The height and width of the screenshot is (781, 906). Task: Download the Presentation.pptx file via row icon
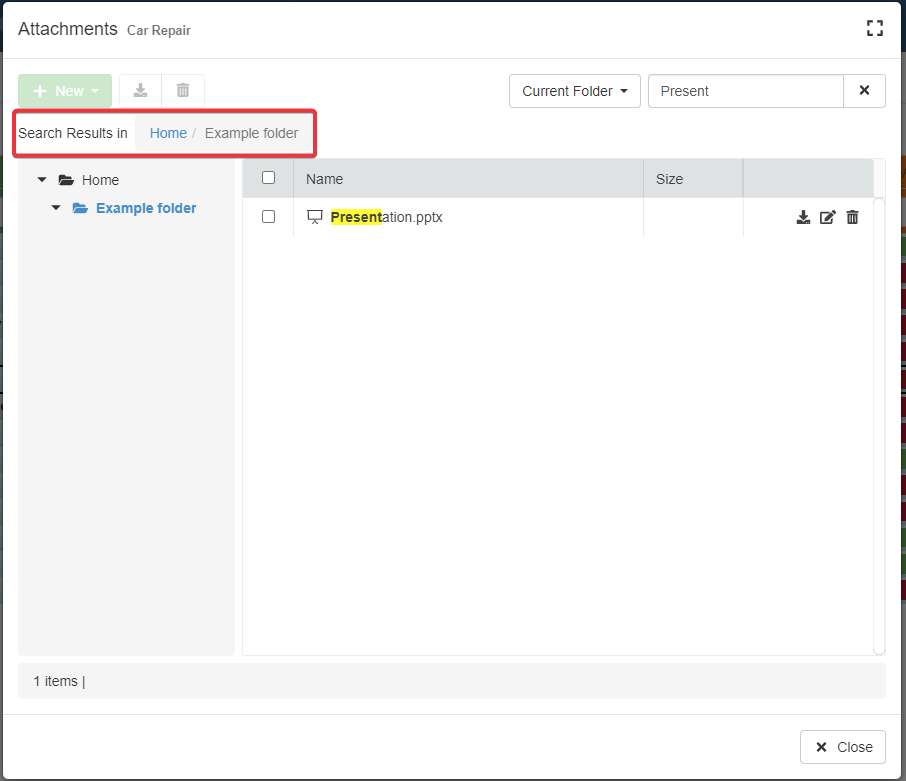coord(803,217)
